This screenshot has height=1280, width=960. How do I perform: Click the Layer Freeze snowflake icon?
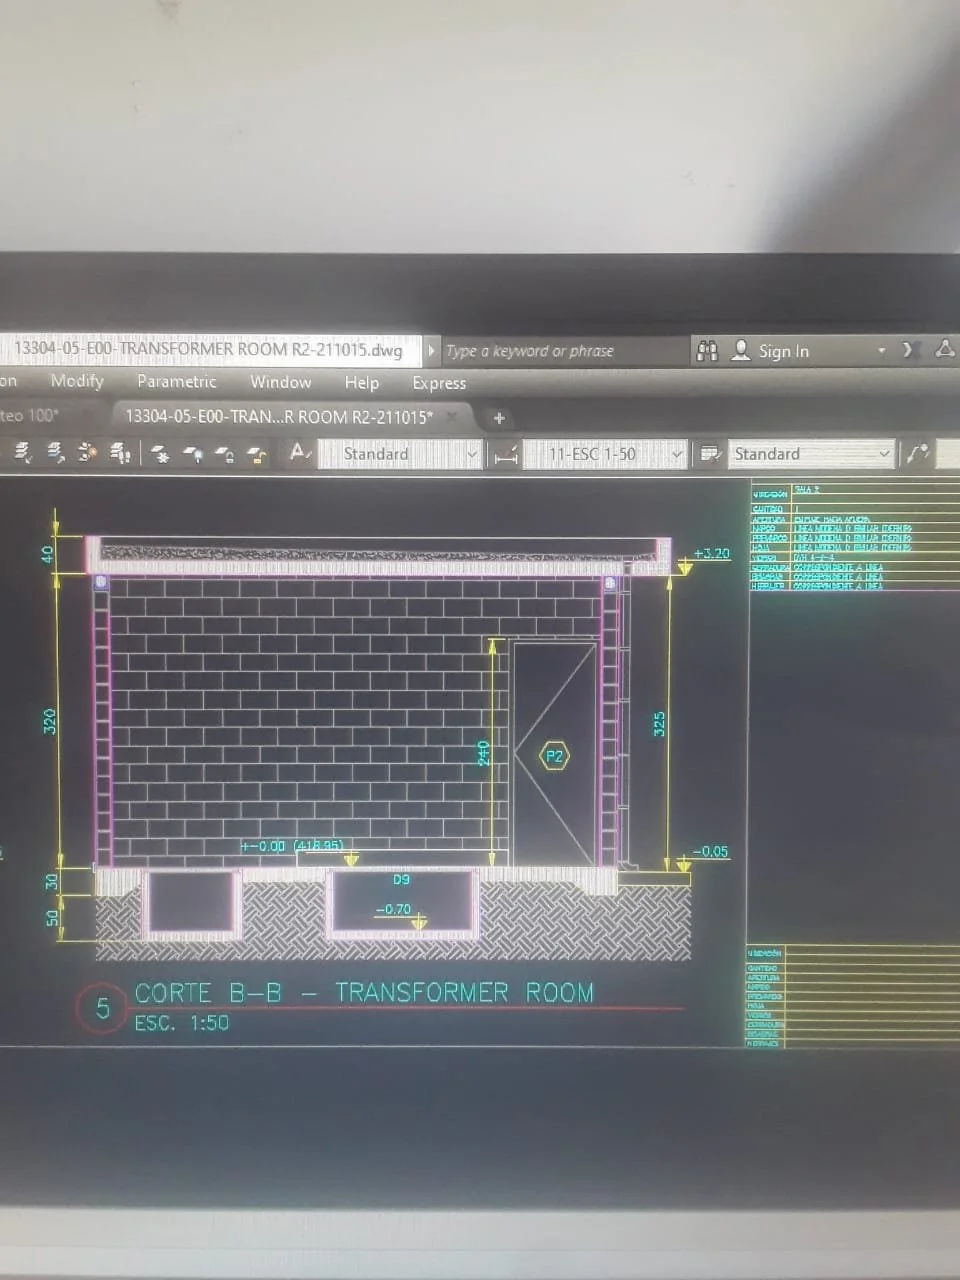160,454
